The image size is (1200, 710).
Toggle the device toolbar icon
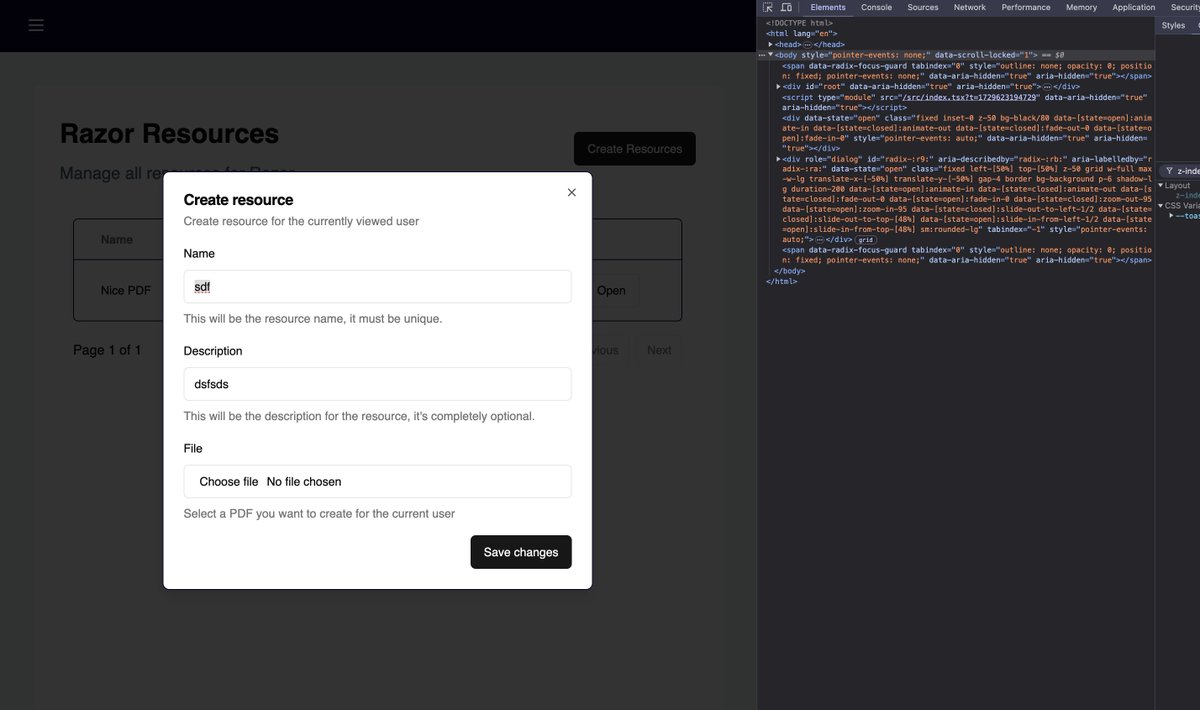[787, 7]
